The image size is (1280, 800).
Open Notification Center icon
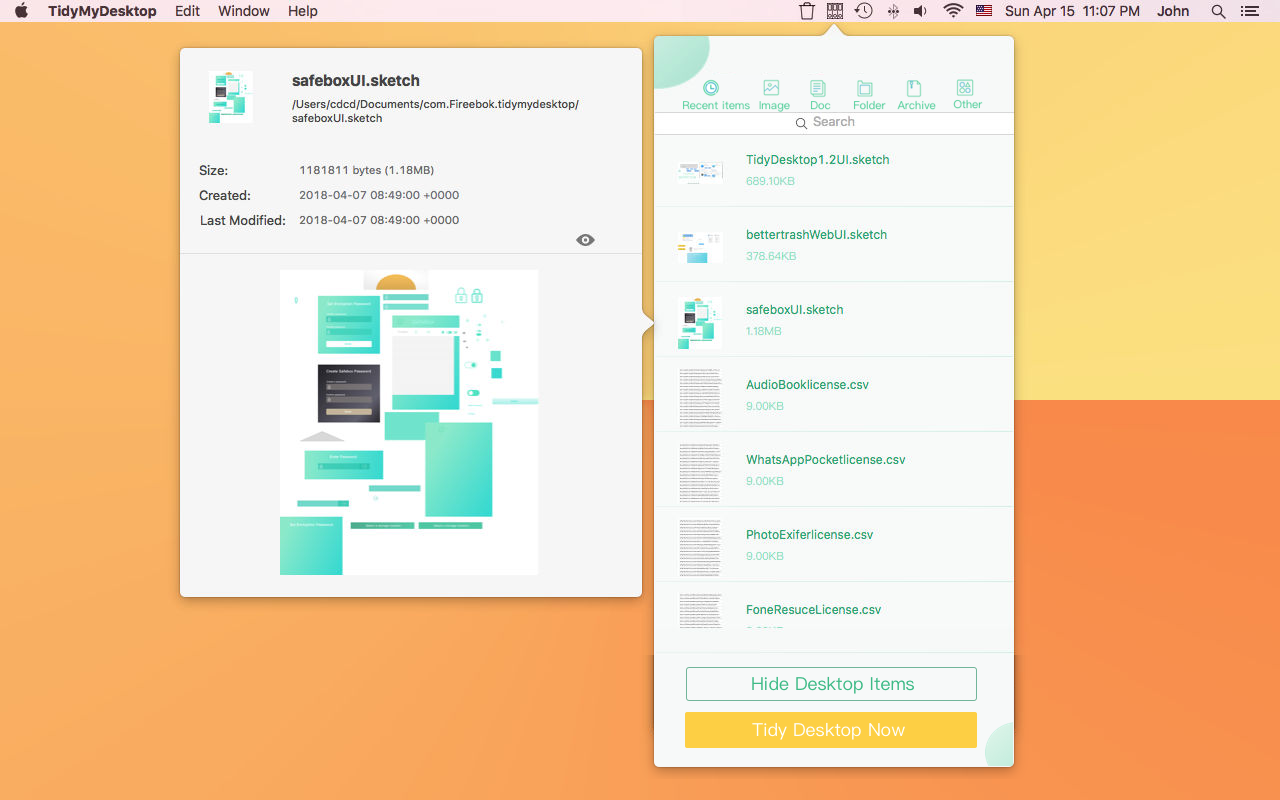coord(1249,11)
